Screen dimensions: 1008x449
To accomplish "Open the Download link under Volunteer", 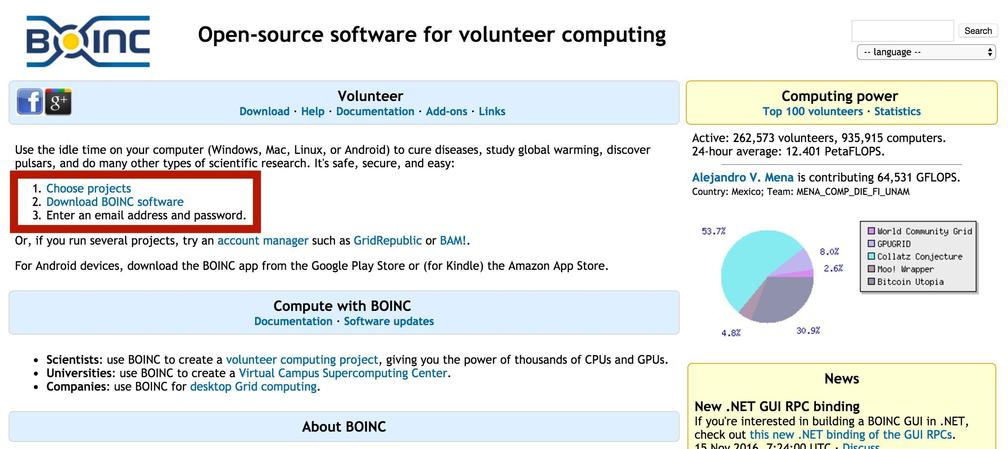I will pyautogui.click(x=264, y=111).
